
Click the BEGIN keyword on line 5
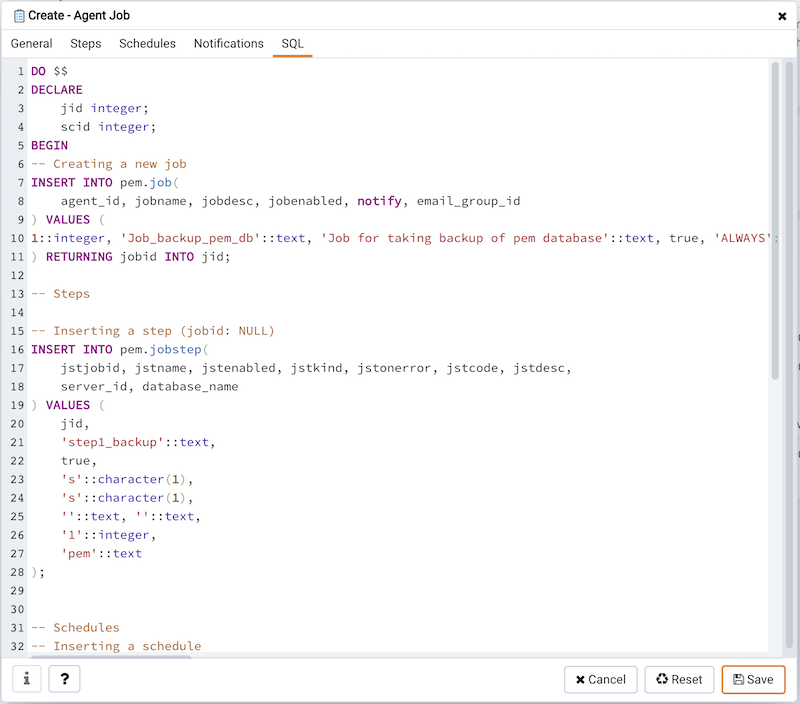[x=49, y=145]
